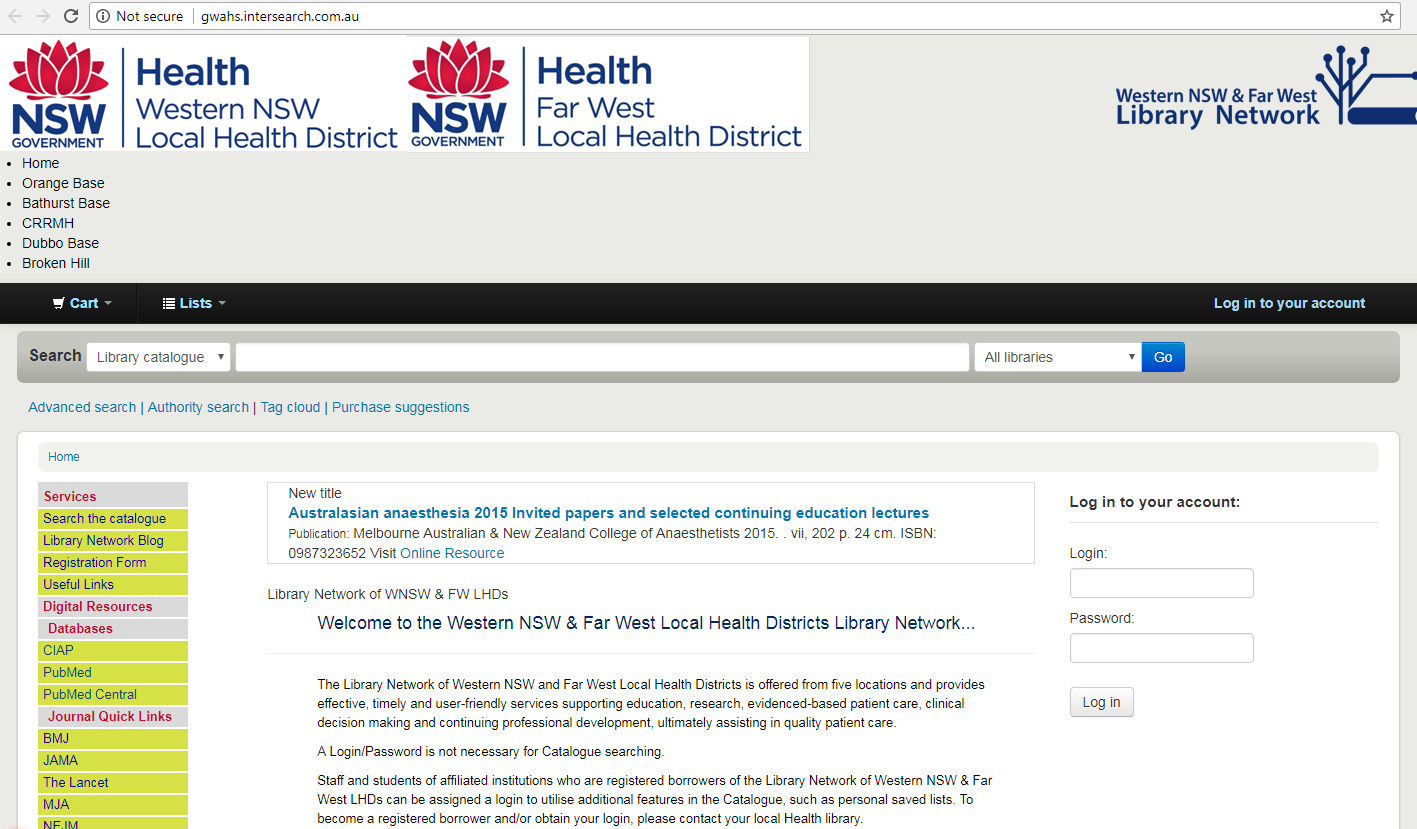
Task: Open the Home item in top list
Action: (x=40, y=163)
